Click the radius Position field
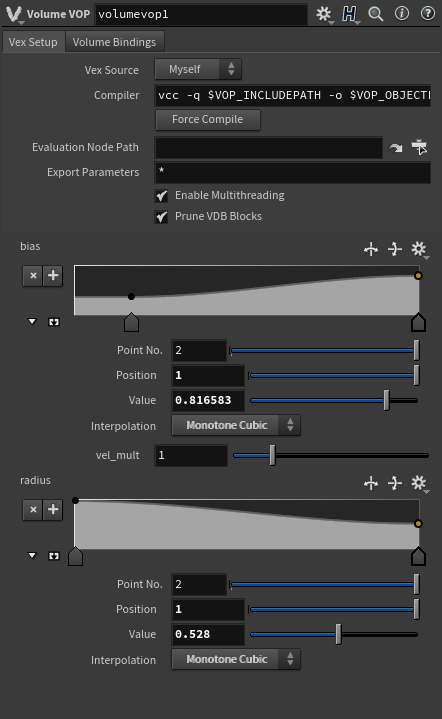The height and width of the screenshot is (719, 442). tap(208, 609)
